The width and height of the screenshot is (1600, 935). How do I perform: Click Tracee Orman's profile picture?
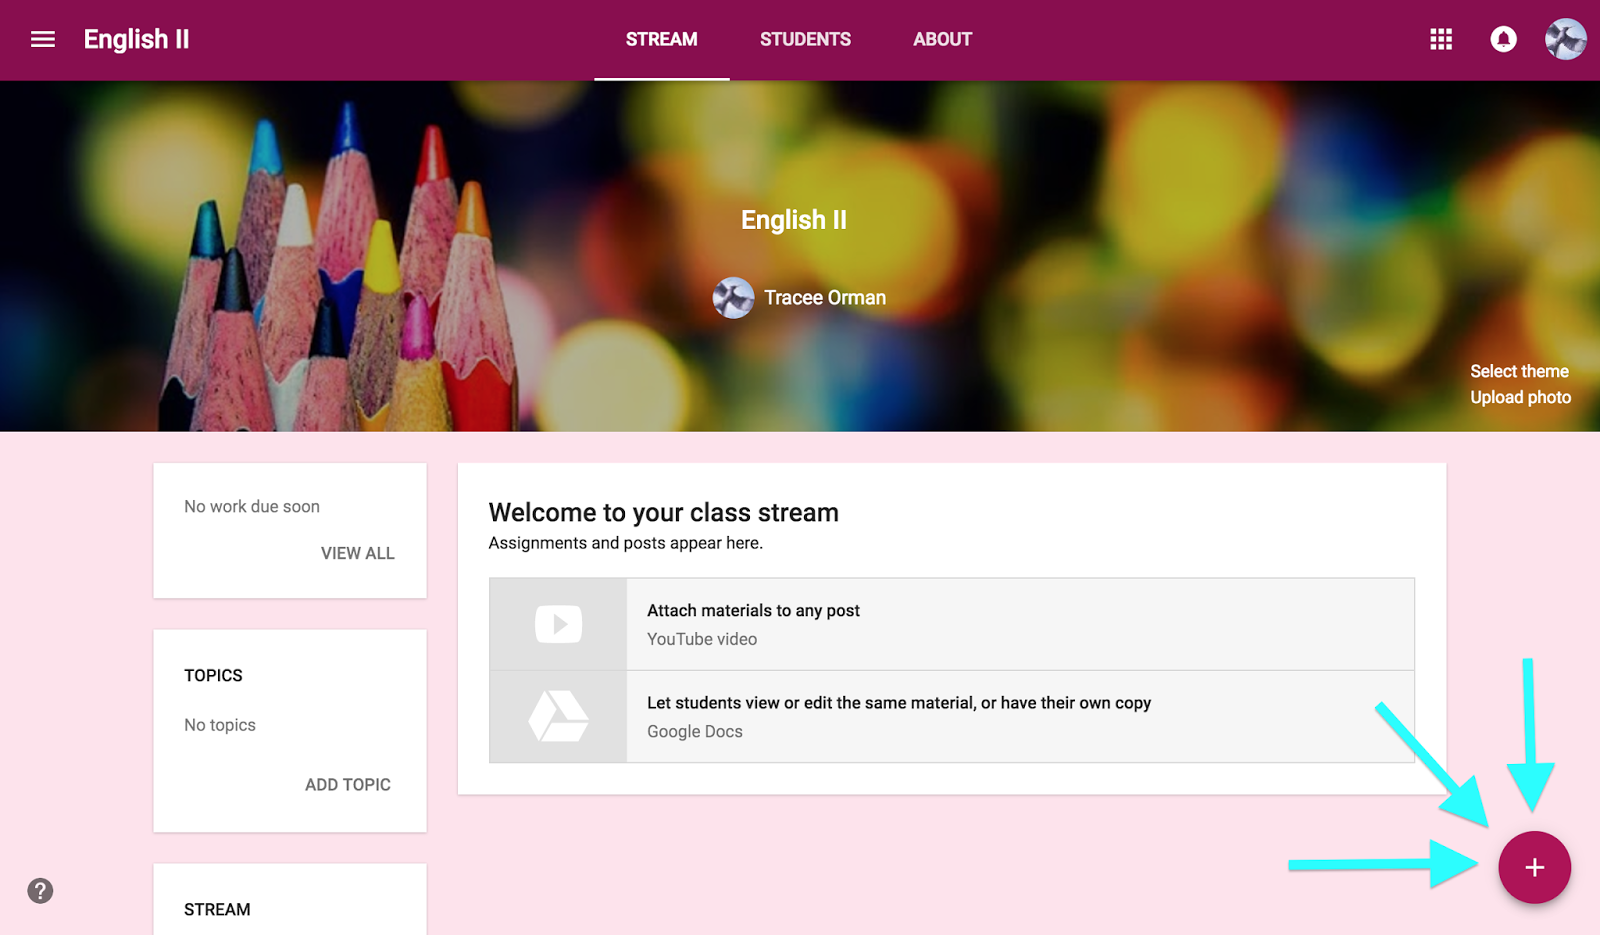point(733,297)
